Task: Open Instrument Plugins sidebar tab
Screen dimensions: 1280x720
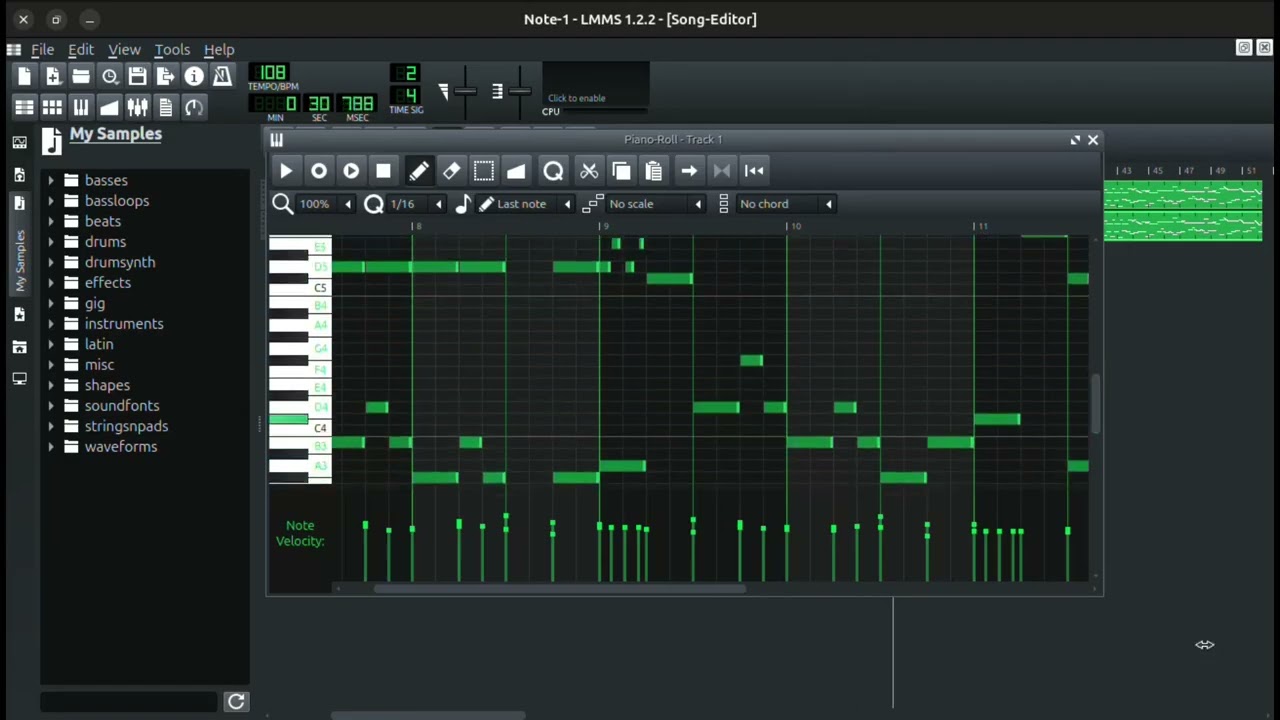Action: click(x=19, y=143)
